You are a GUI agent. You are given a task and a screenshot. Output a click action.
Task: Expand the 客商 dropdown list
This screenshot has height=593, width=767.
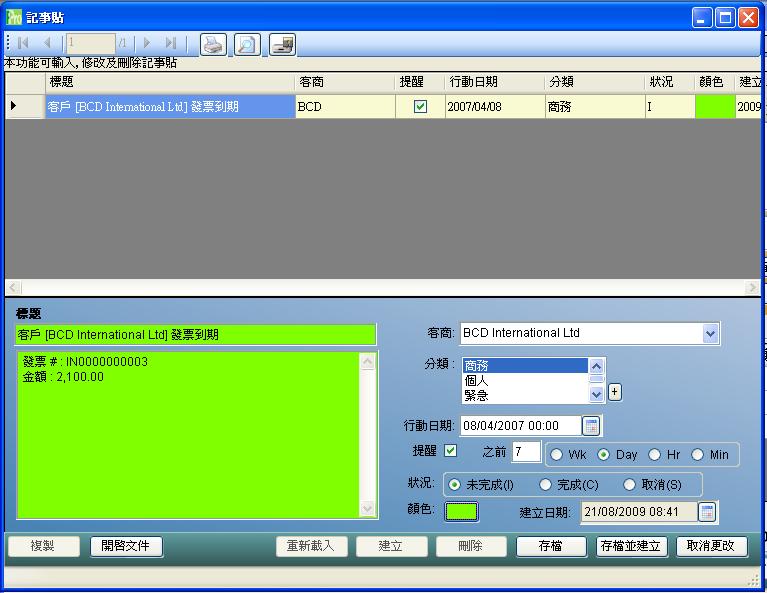(710, 333)
